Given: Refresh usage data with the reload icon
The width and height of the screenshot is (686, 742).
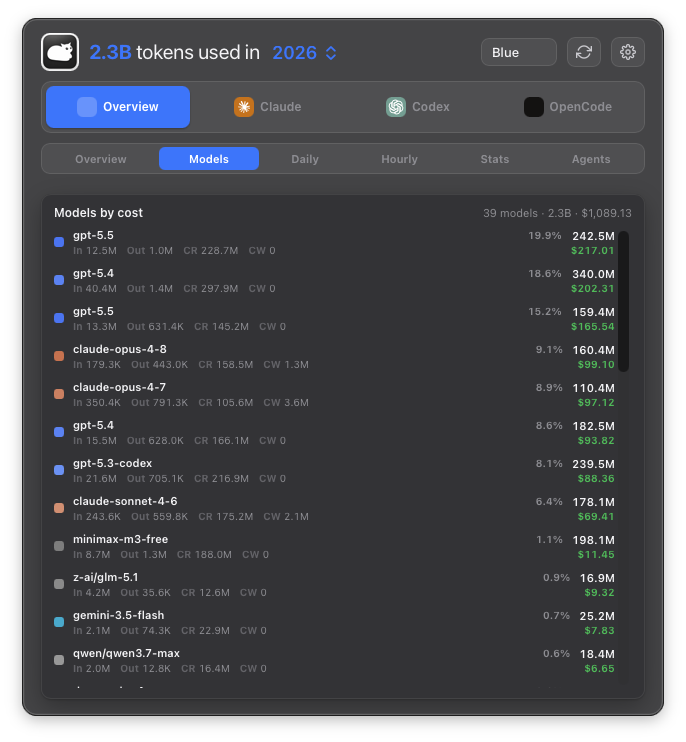Looking at the screenshot, I should click(584, 52).
